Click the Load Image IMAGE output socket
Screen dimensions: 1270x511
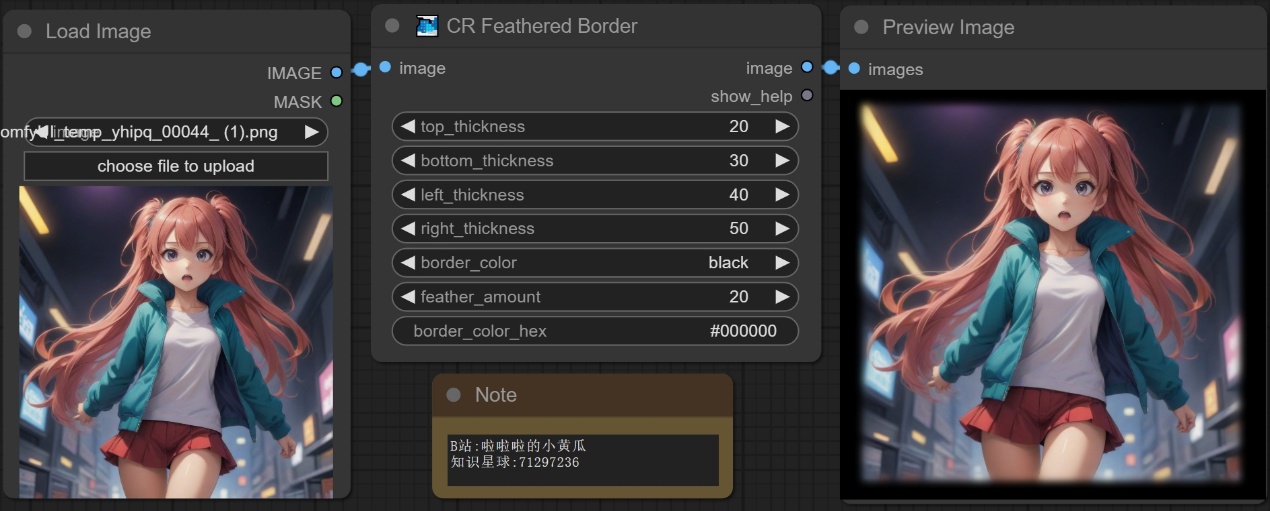point(336,73)
